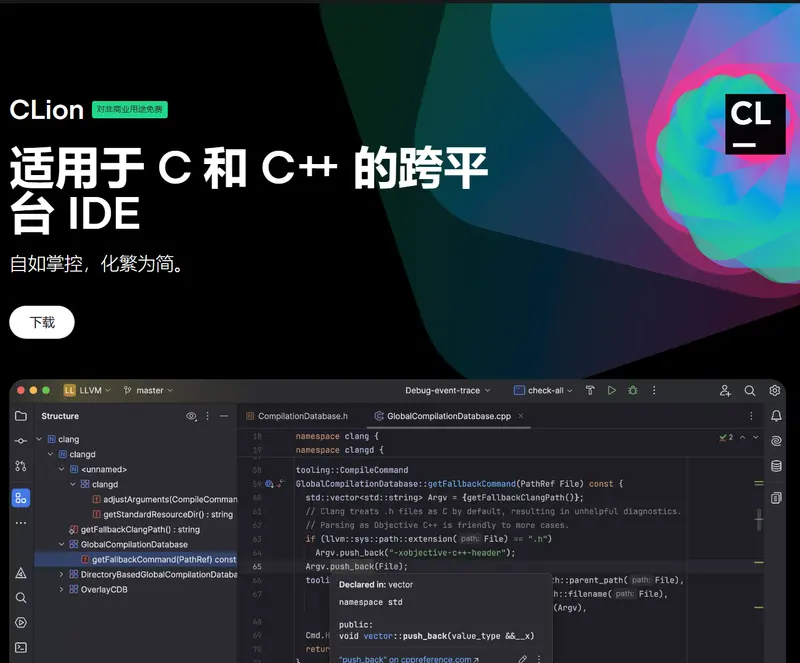Click the inspections checkmark 2 widget
800x663 pixels.
coord(726,437)
